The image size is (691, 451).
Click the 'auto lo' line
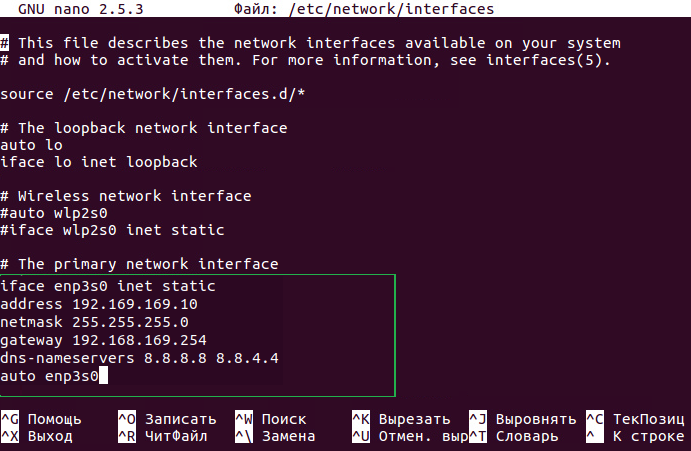coord(31,145)
